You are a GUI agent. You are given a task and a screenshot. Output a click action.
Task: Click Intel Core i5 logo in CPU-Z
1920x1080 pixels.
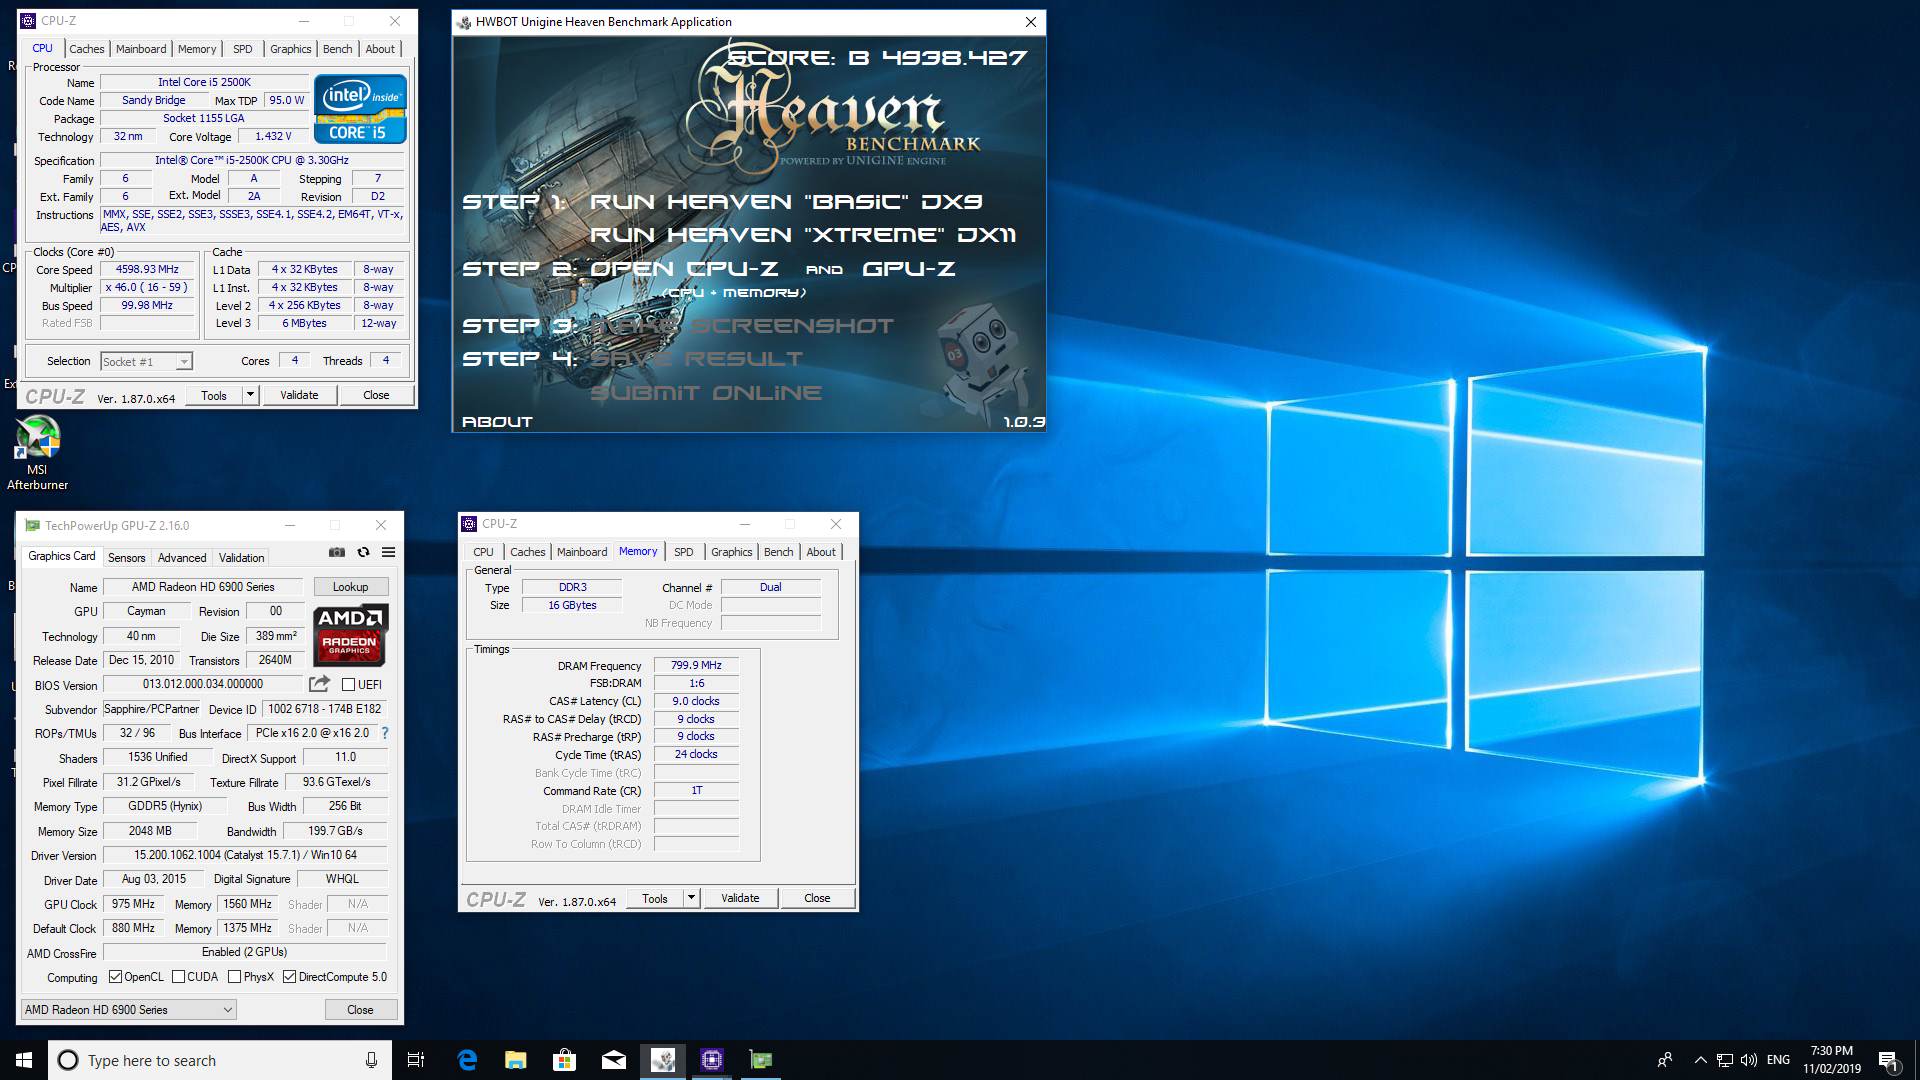point(360,109)
